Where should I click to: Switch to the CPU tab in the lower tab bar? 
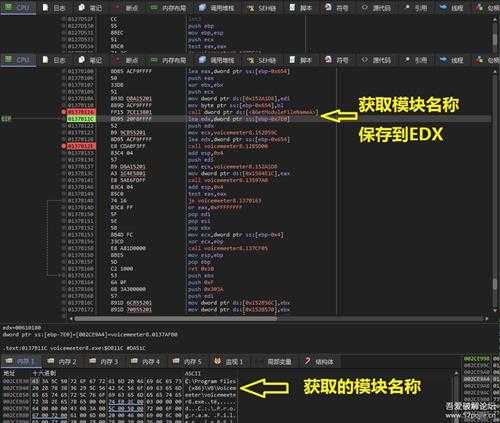tap(18, 60)
